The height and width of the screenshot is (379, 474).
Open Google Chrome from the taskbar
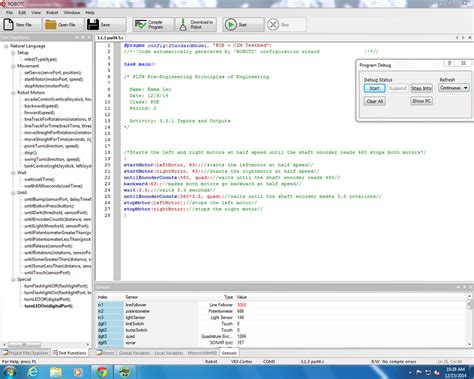[102, 371]
